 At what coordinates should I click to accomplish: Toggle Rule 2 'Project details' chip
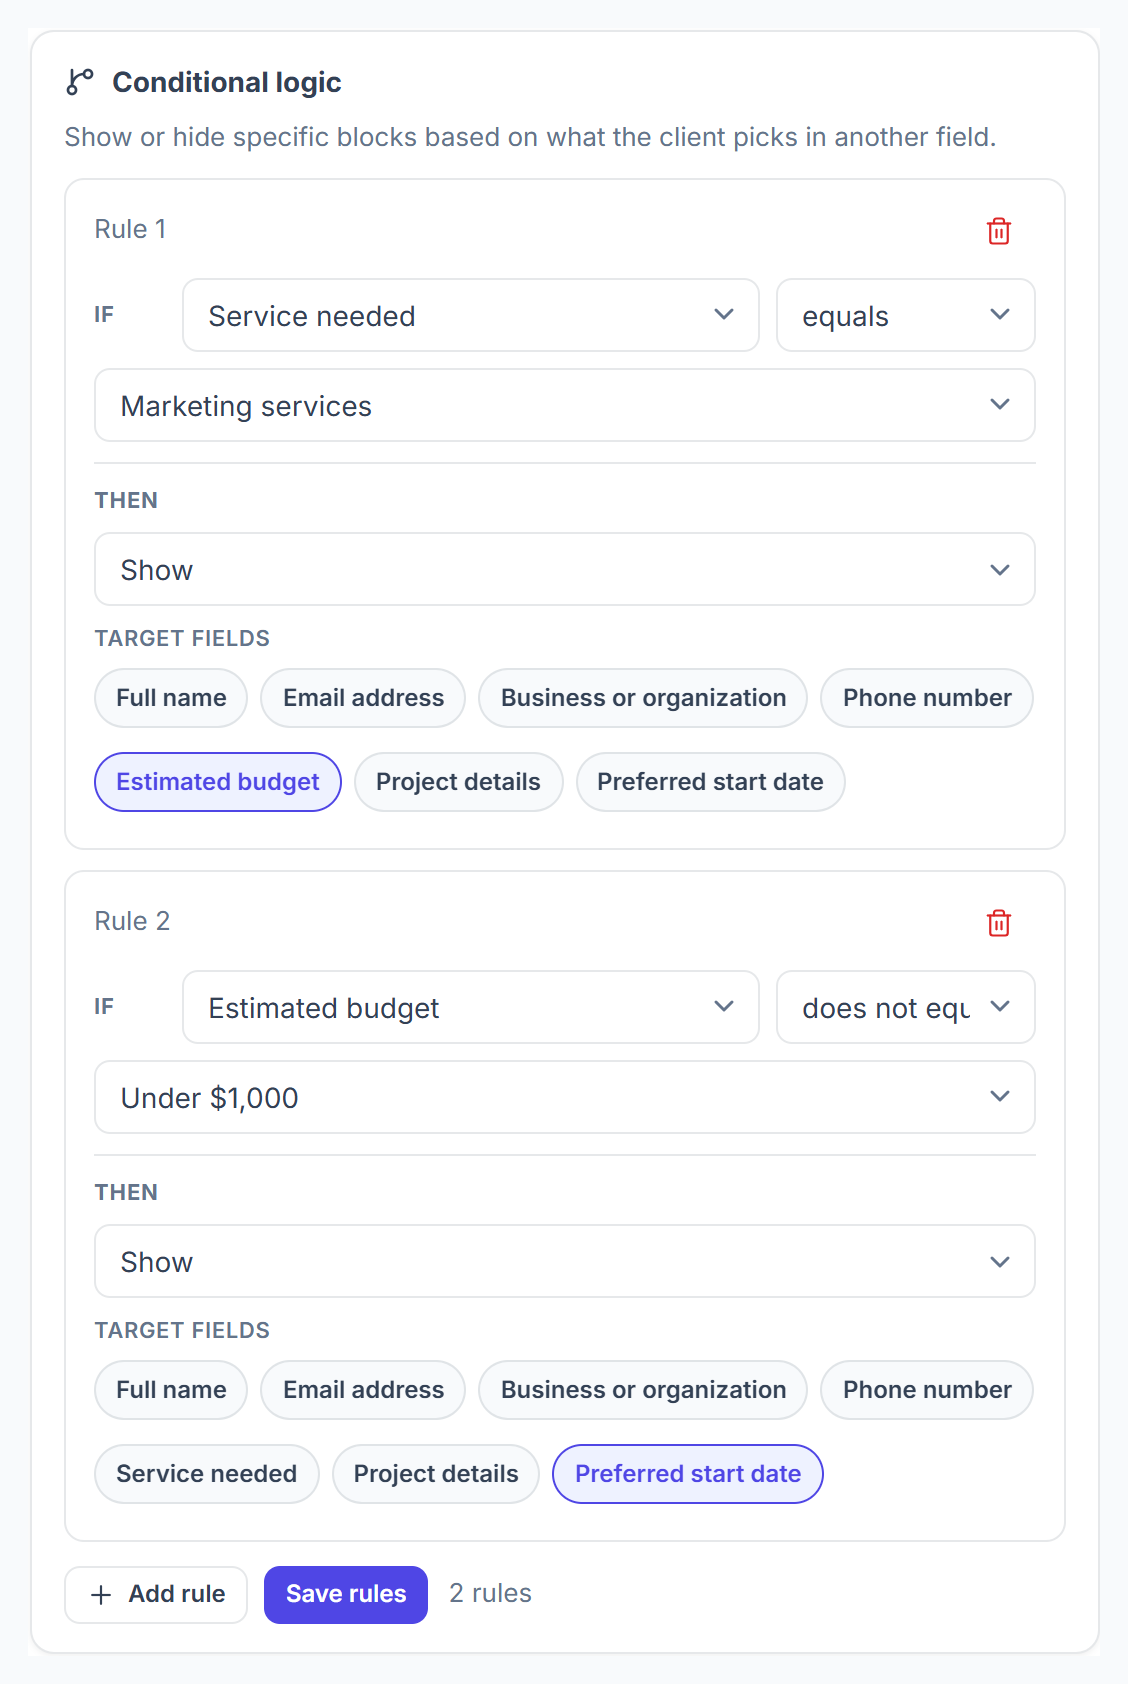tap(436, 1474)
